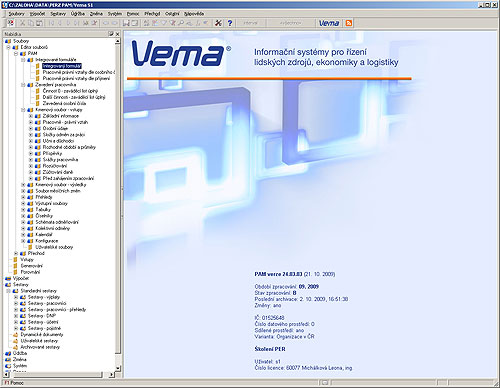Close the Nabídka side panel
Image resolution: width=500 pixels, height=388 pixels.
[x=117, y=34]
